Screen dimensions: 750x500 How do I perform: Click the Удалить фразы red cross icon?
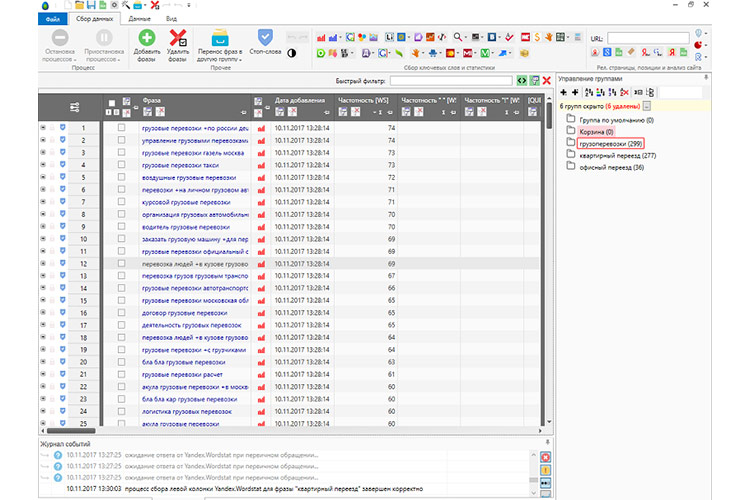178,38
